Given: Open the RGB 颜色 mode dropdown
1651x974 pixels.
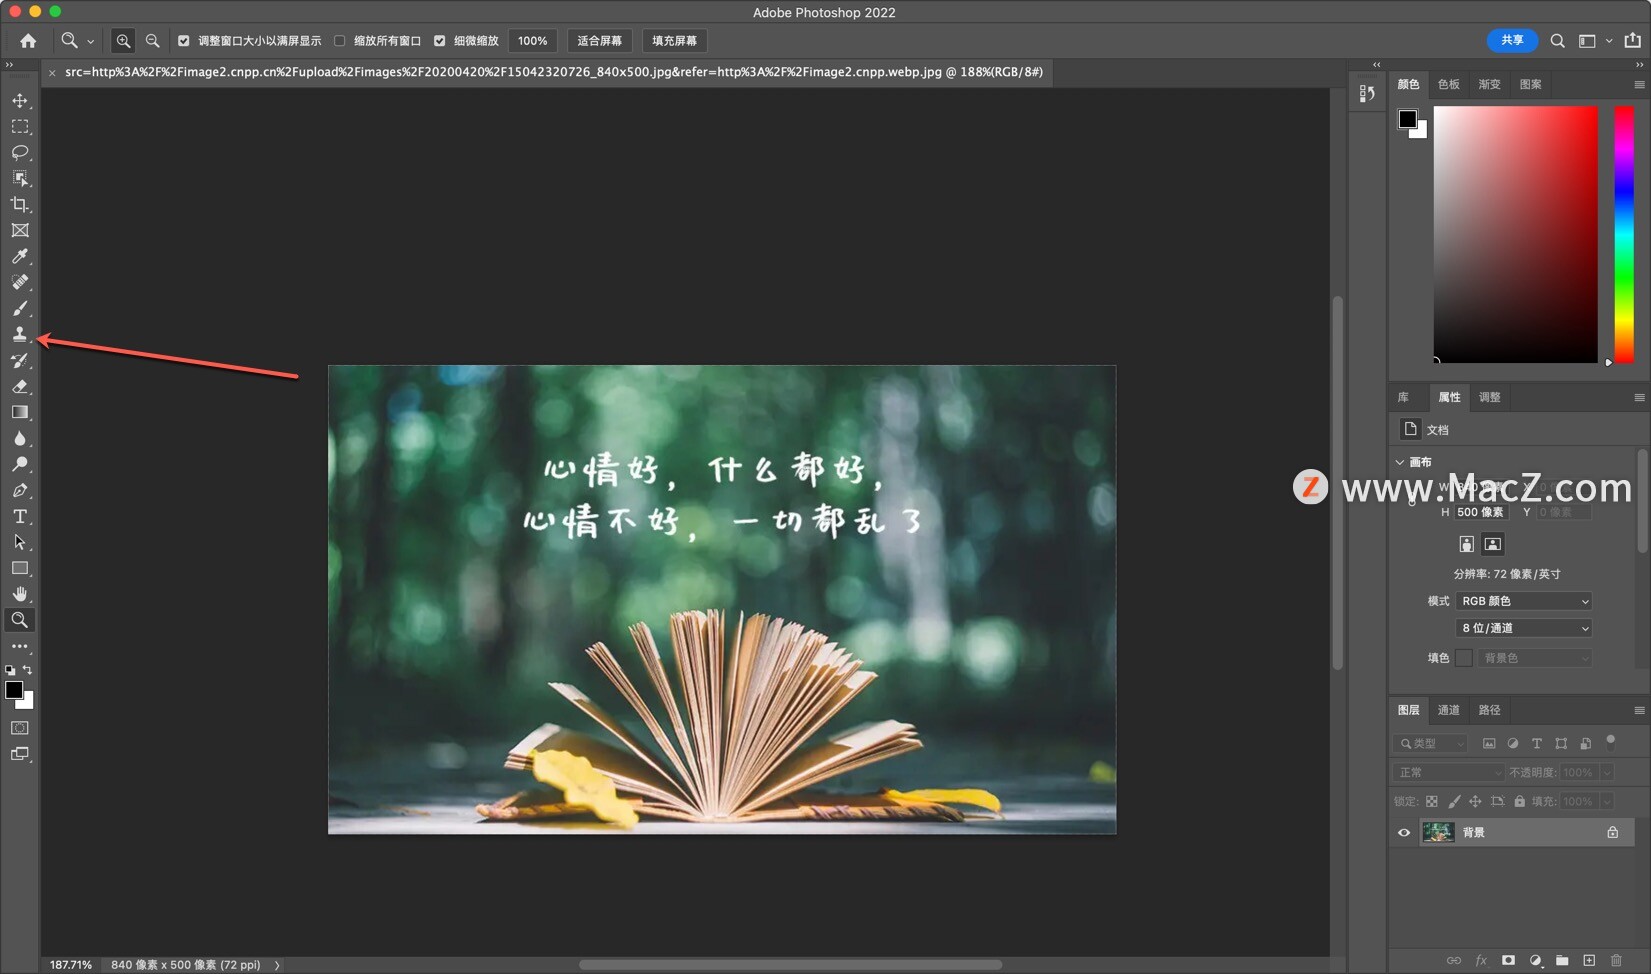Looking at the screenshot, I should [x=1523, y=601].
